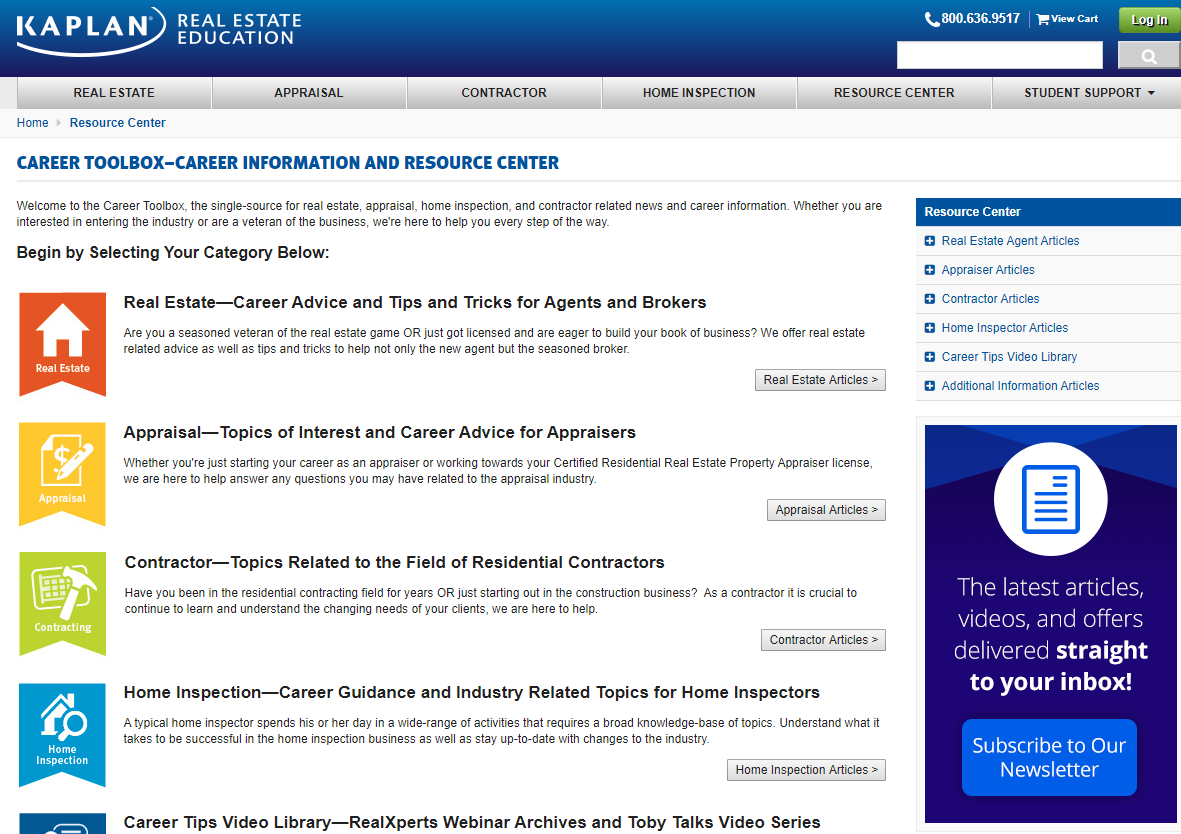Click into the site search field

tap(999, 56)
